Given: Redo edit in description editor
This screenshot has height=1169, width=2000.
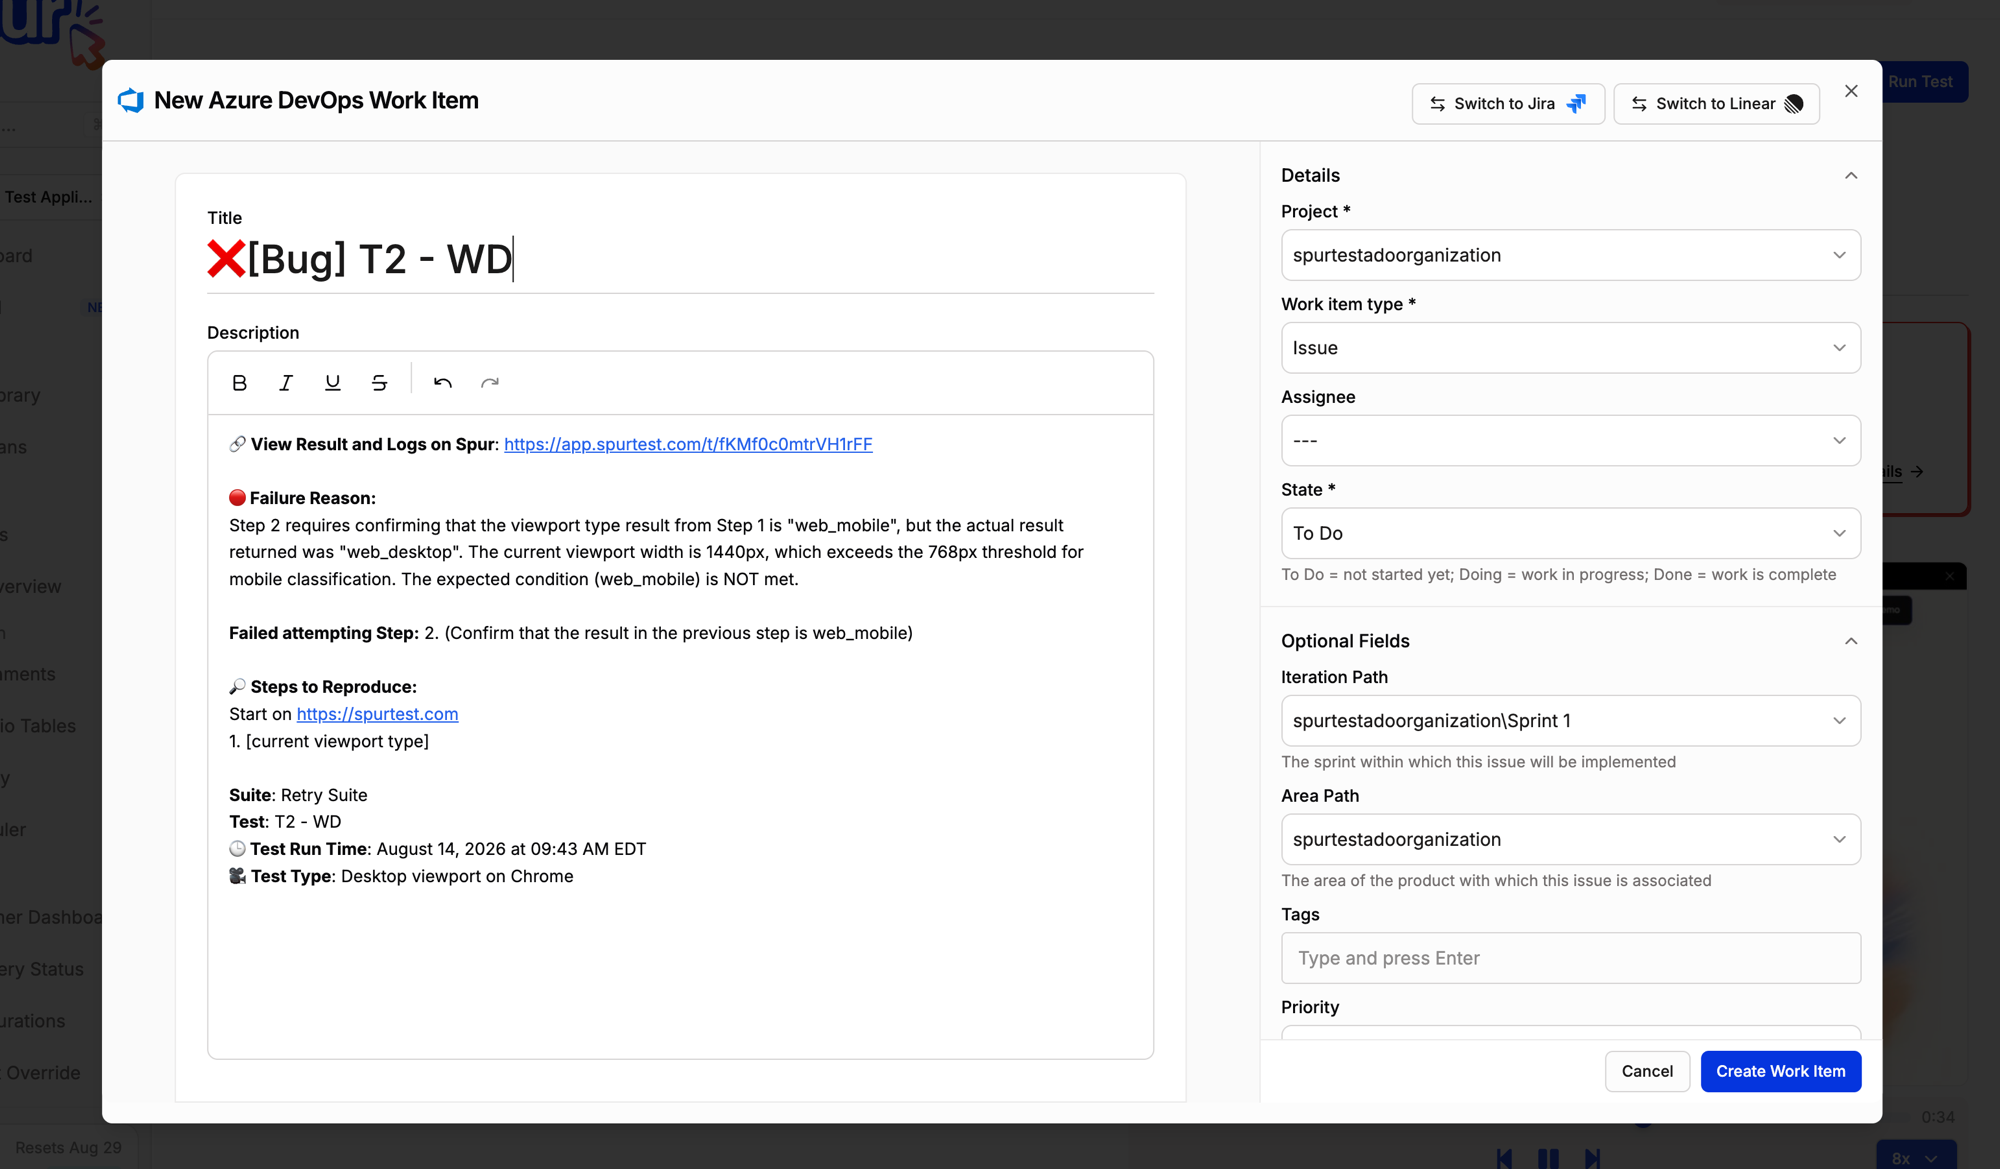Looking at the screenshot, I should (490, 383).
